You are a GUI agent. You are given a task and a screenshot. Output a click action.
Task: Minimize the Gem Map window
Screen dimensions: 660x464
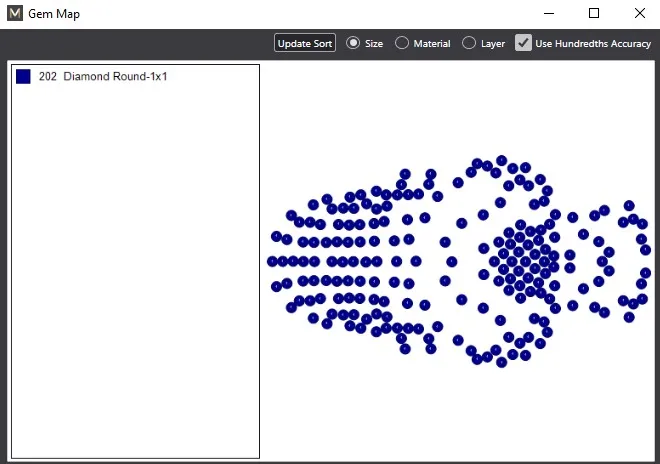(x=548, y=14)
